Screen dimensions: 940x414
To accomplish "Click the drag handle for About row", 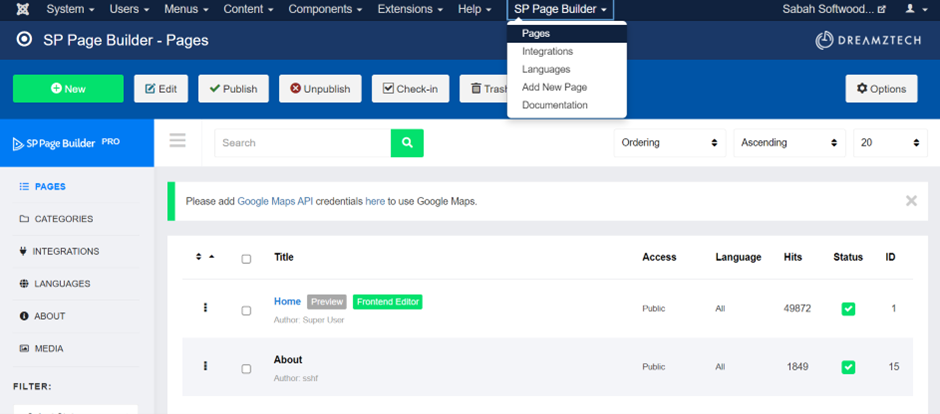I will pos(205,365).
